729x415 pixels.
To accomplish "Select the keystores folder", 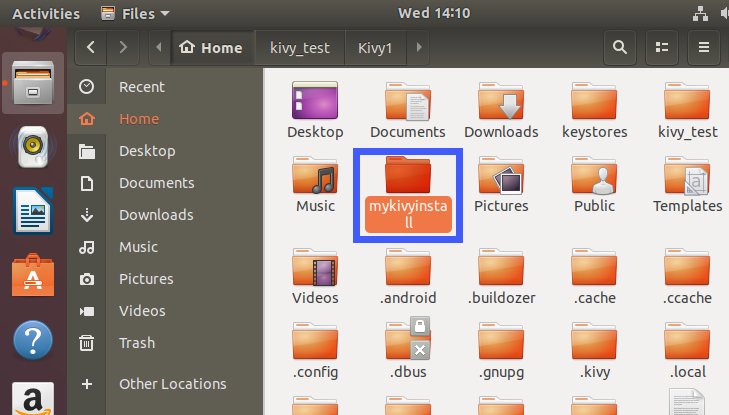I will point(594,111).
